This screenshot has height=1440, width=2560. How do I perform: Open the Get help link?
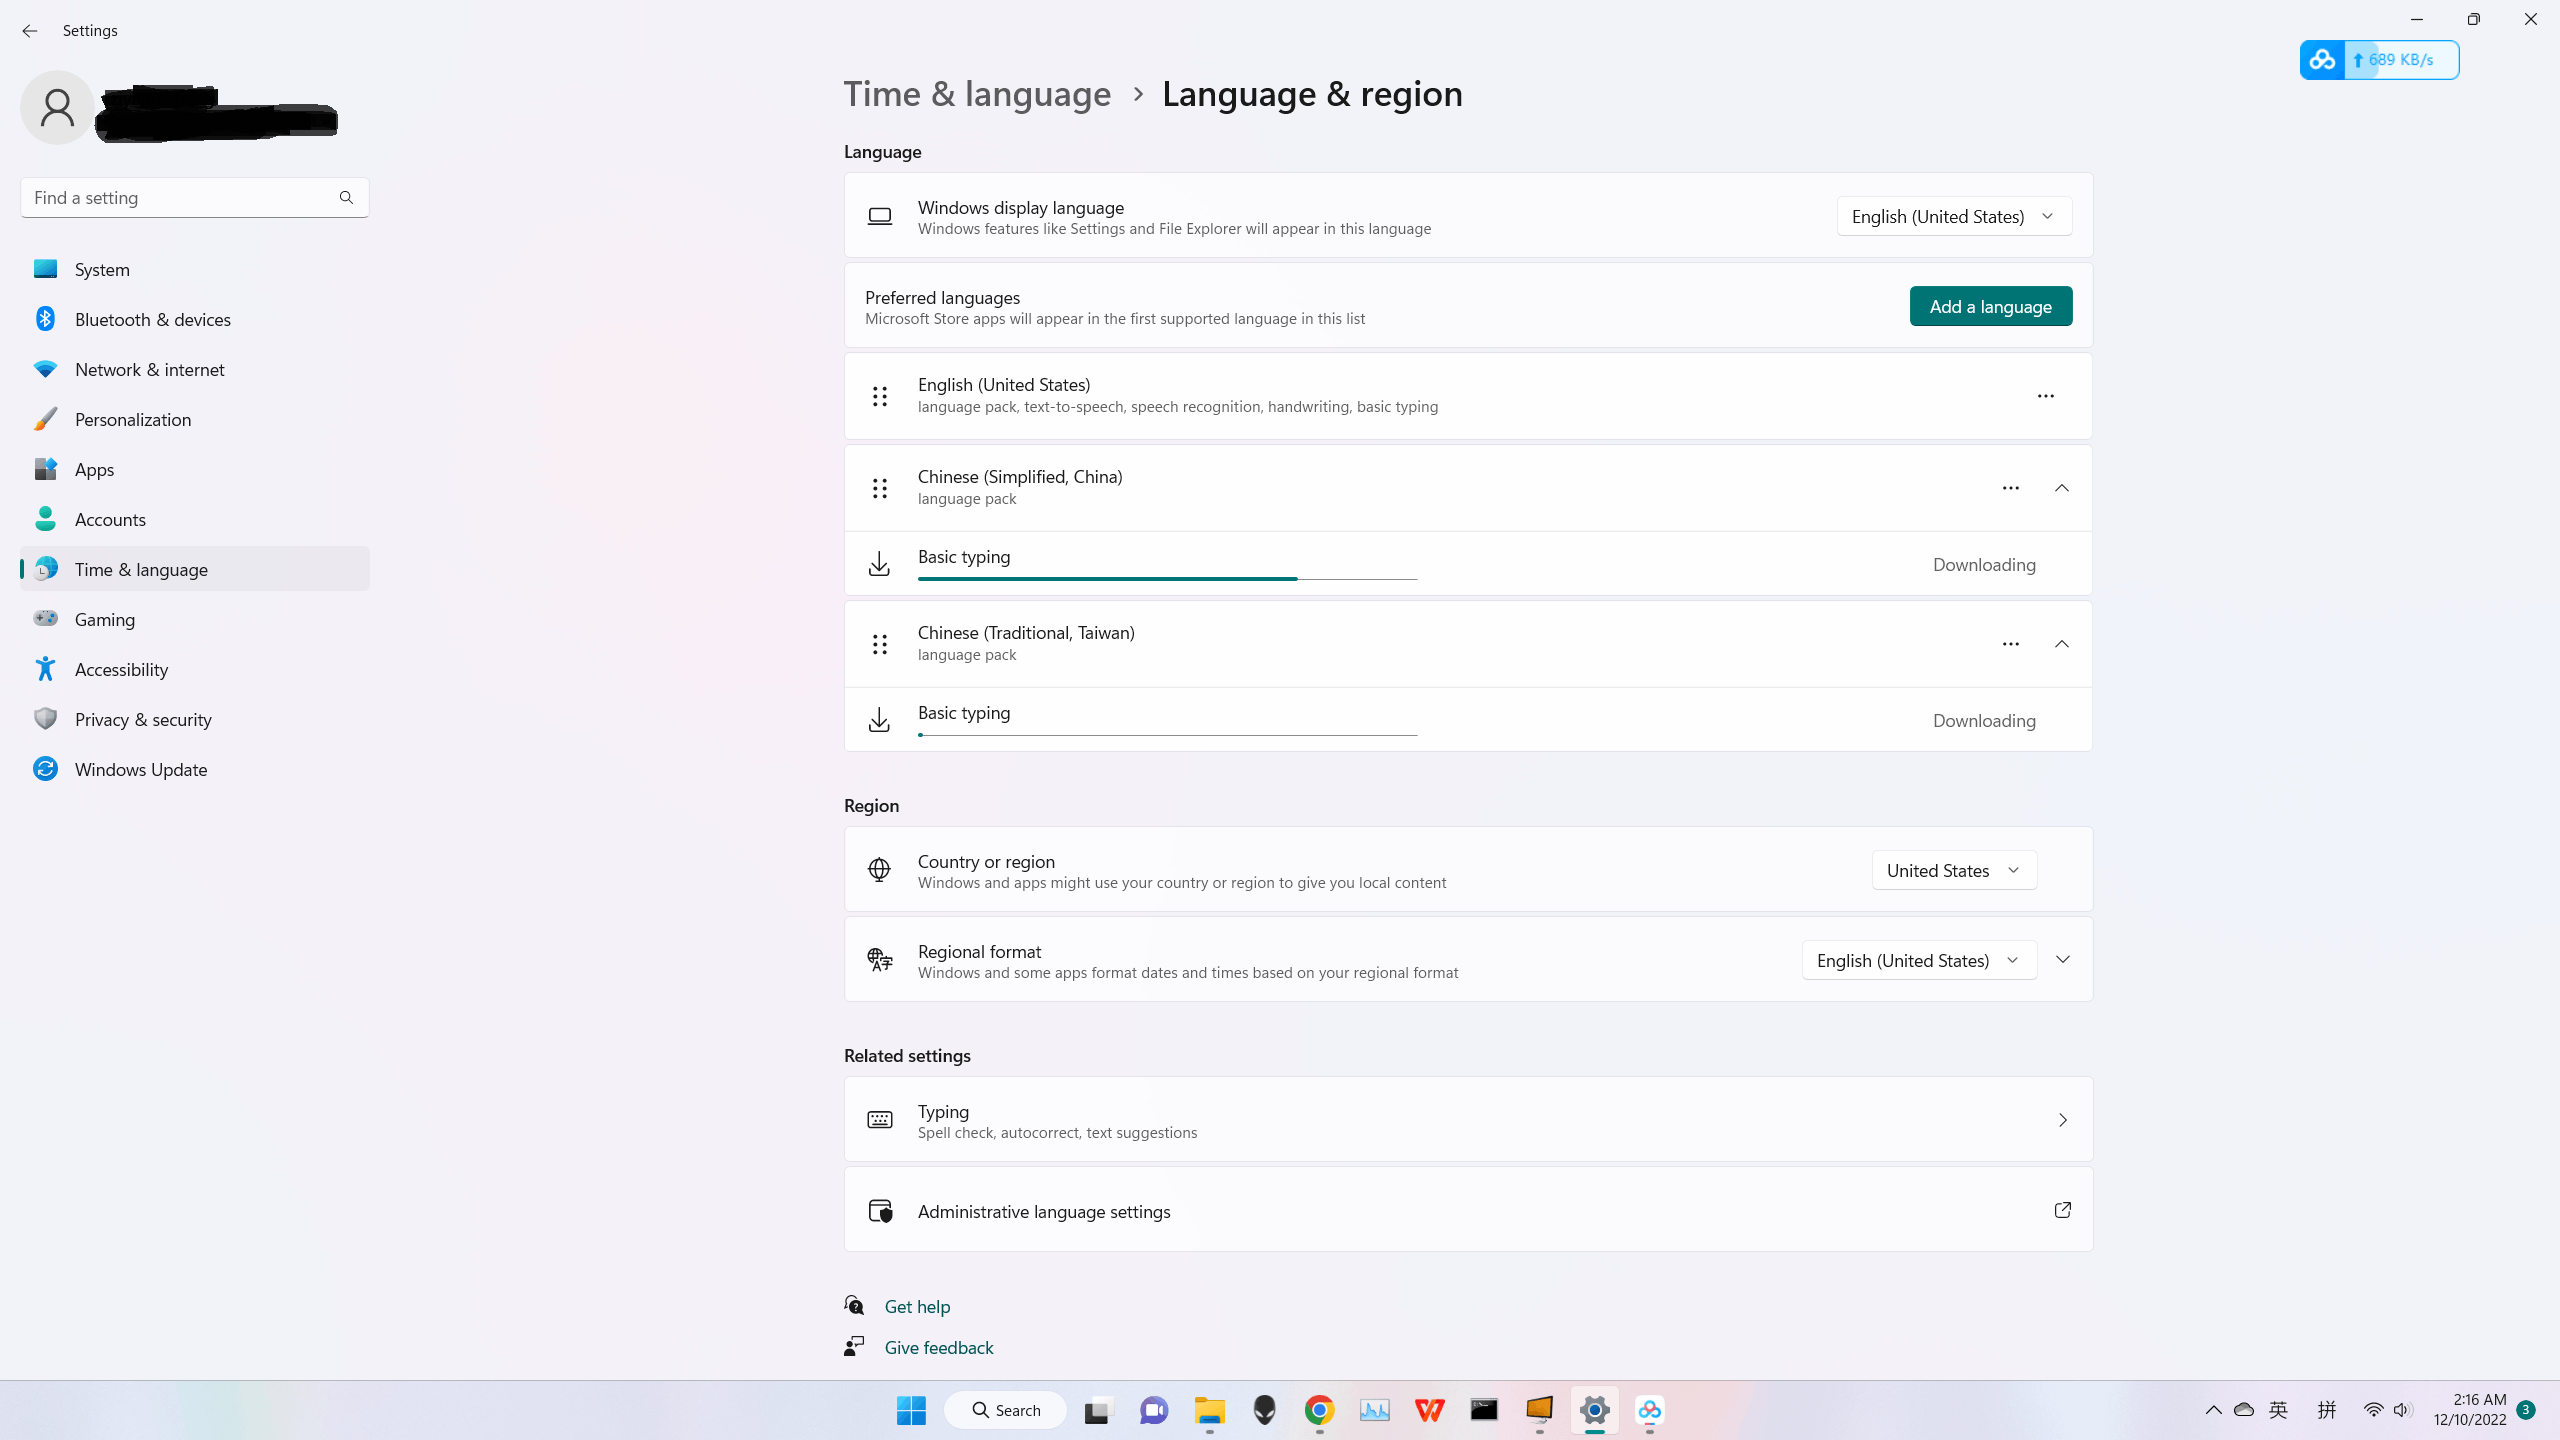point(917,1306)
